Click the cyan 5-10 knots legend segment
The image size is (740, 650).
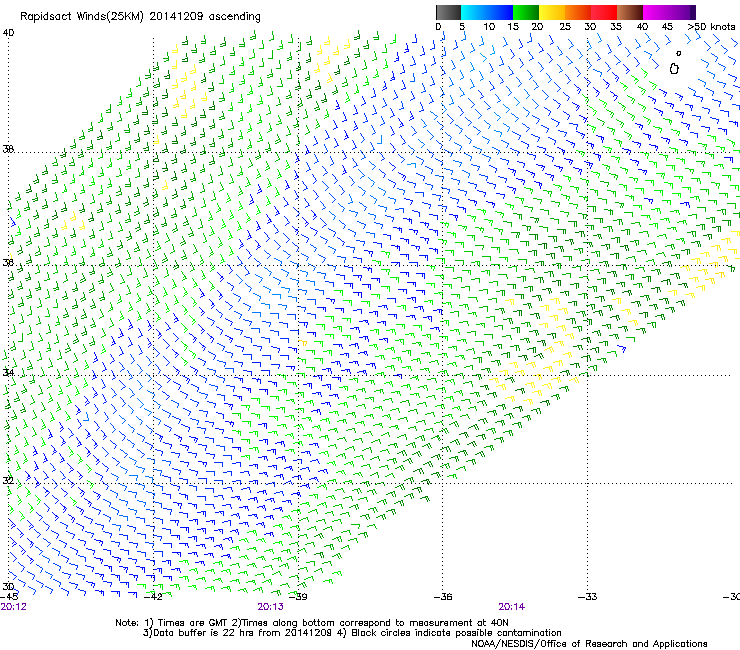pyautogui.click(x=474, y=12)
